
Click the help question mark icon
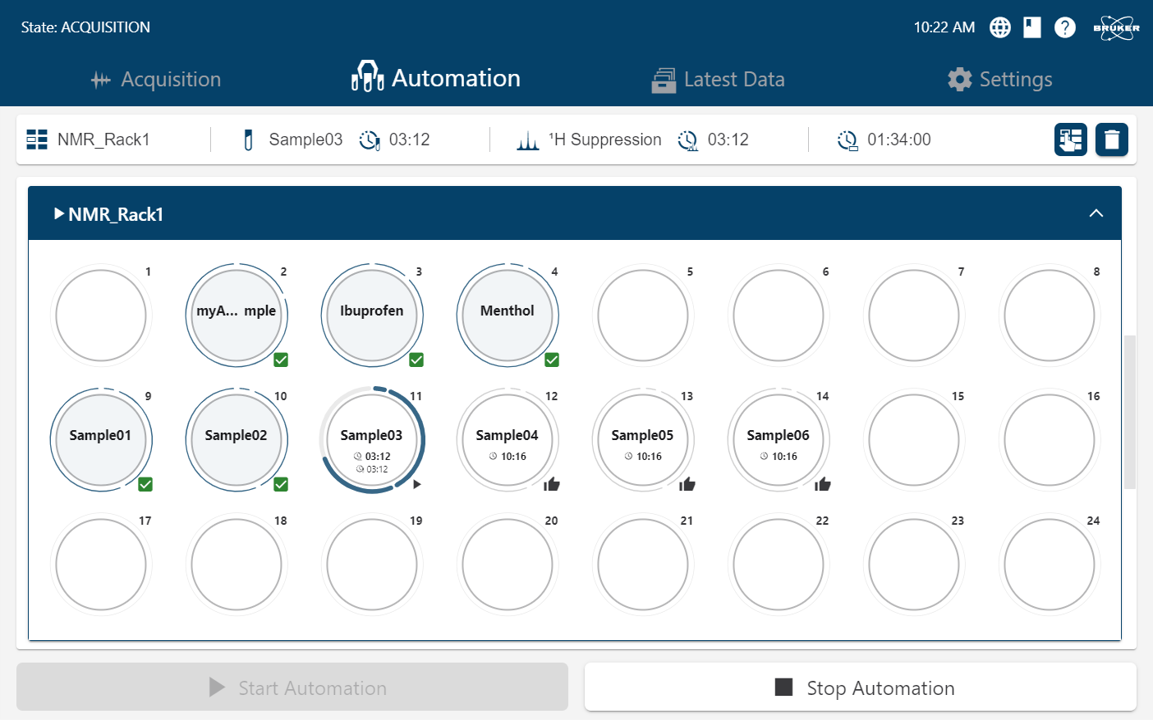coord(1065,27)
